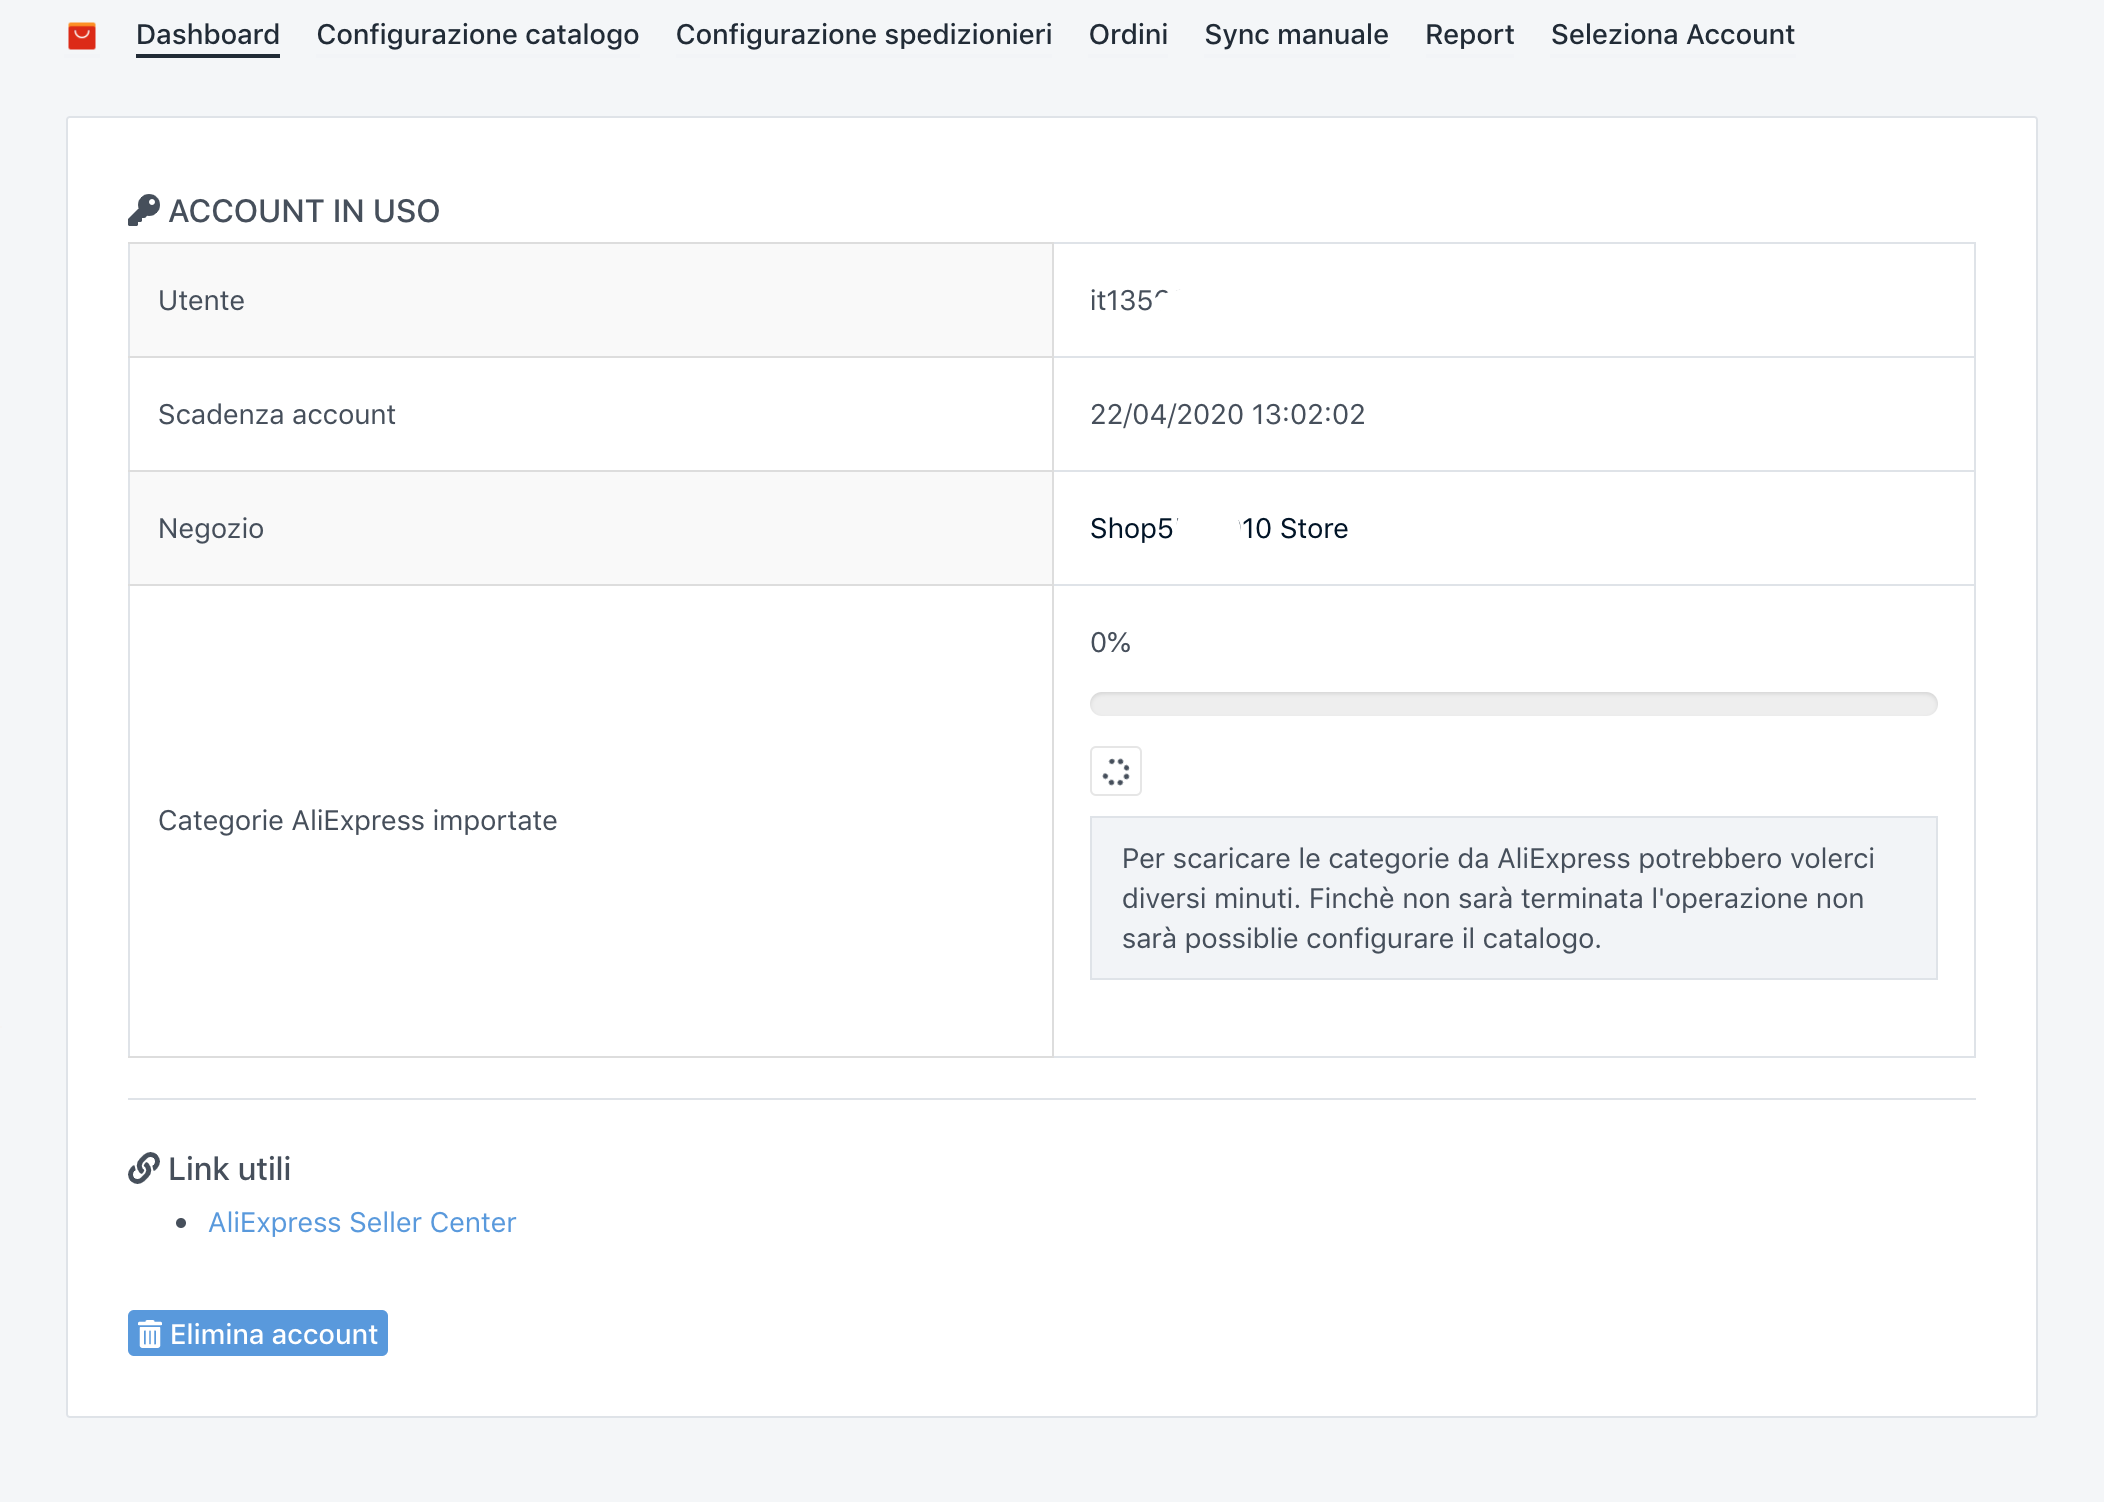
Task: Open the Dashboard tab
Action: 208,35
